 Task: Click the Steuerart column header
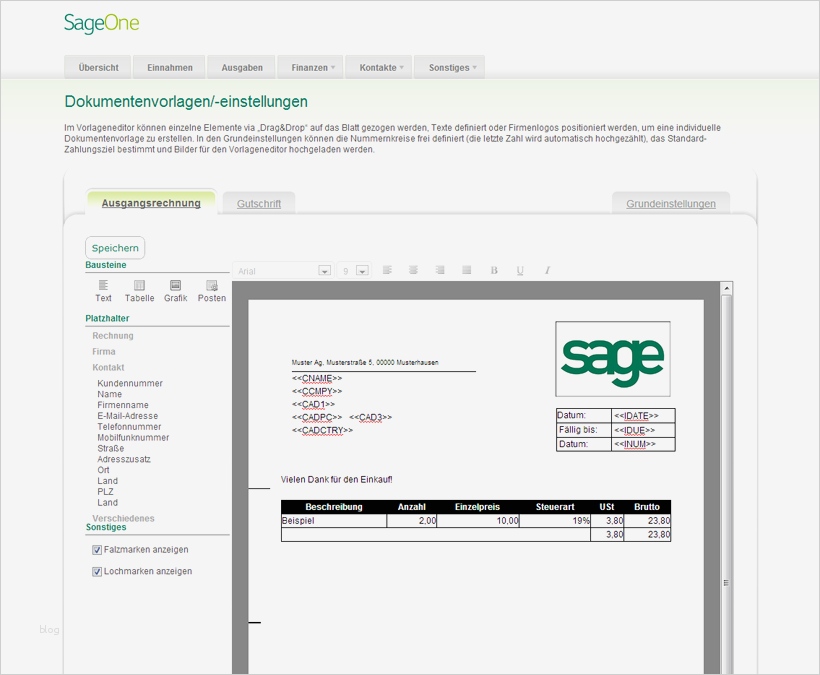(555, 507)
